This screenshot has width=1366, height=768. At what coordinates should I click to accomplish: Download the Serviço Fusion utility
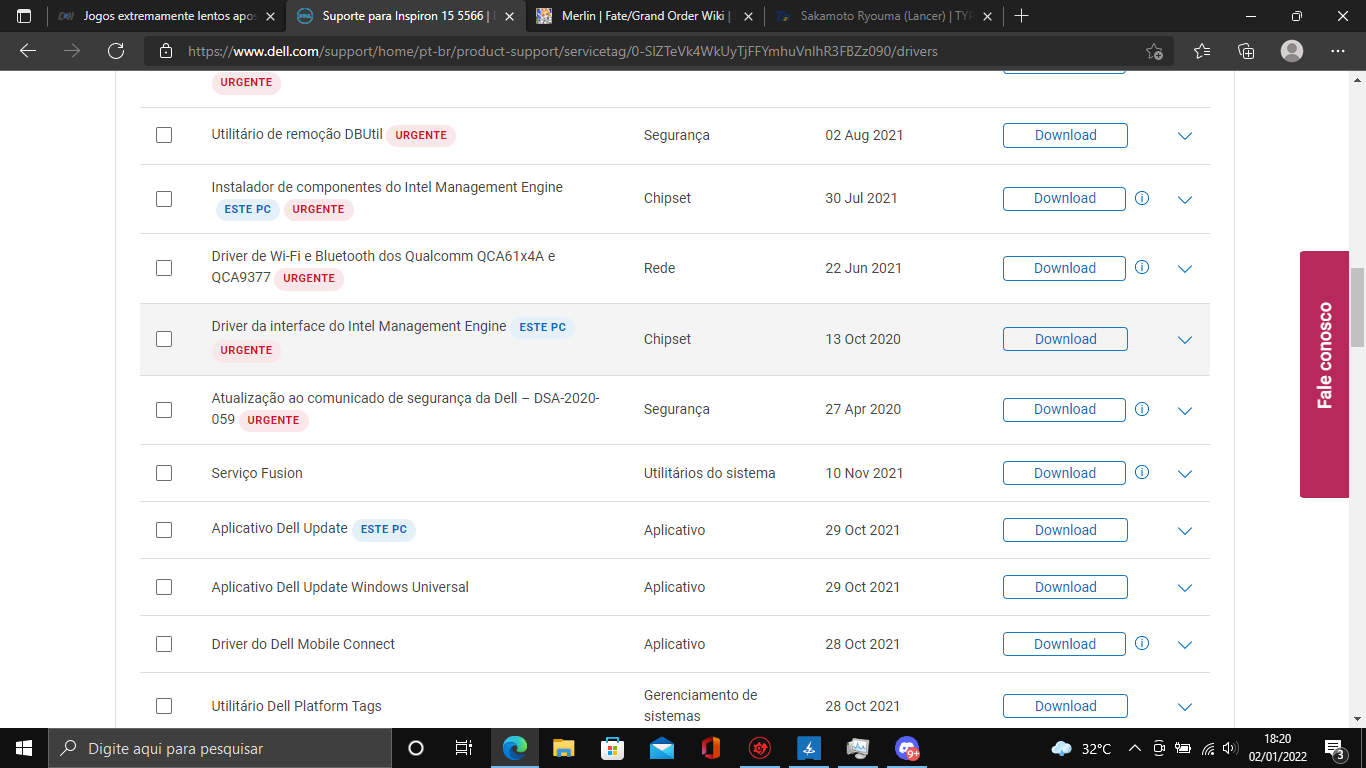[1064, 473]
